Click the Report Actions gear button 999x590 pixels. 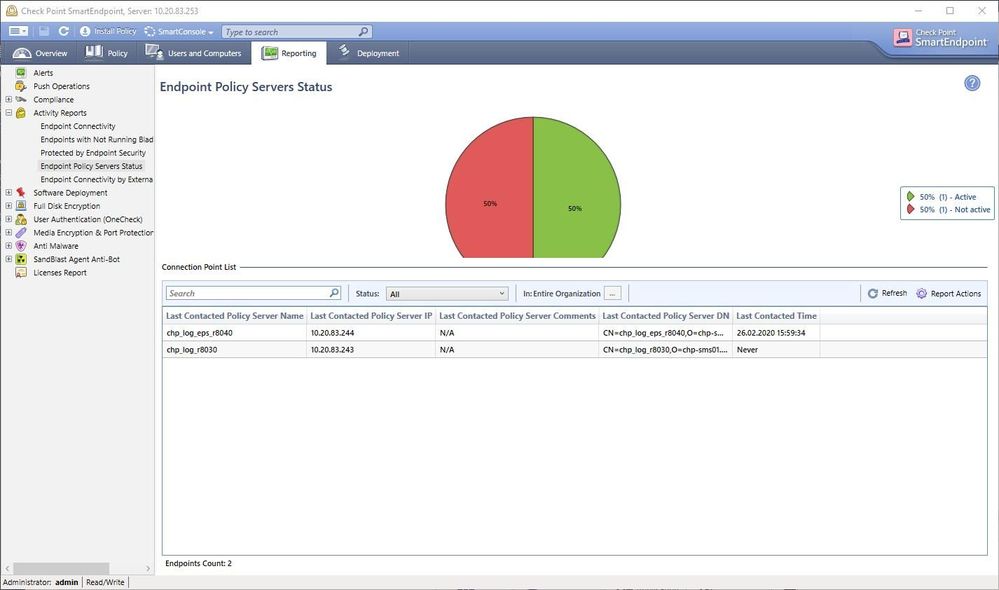[x=949, y=294]
